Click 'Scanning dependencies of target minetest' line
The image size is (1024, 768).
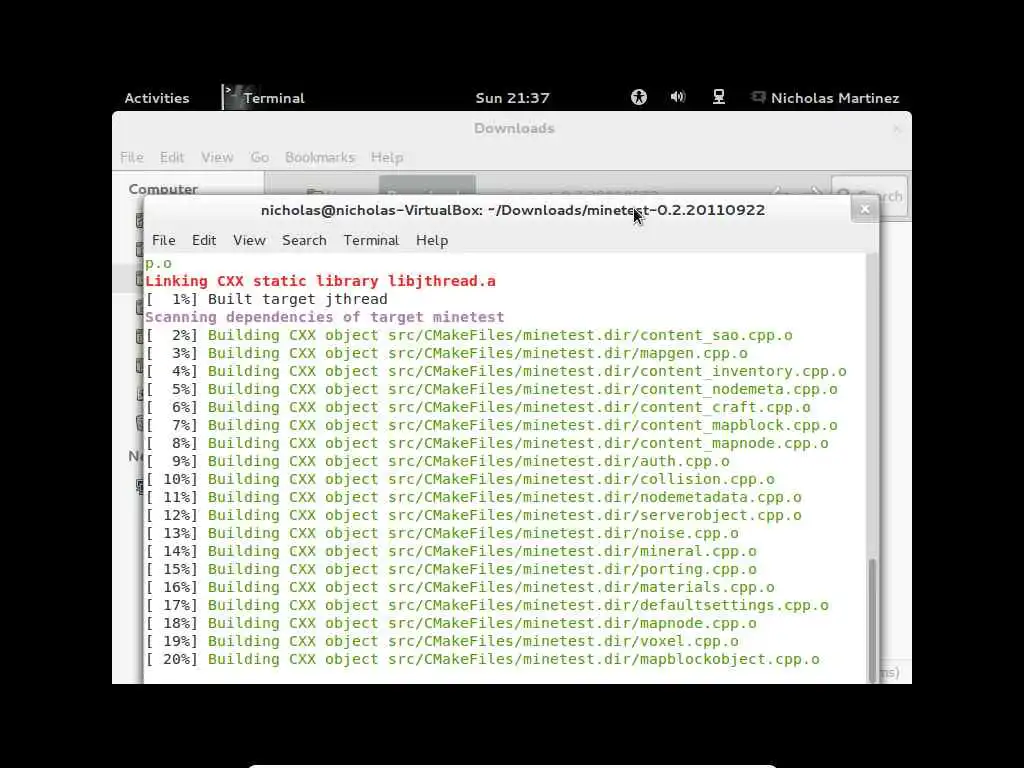point(325,317)
